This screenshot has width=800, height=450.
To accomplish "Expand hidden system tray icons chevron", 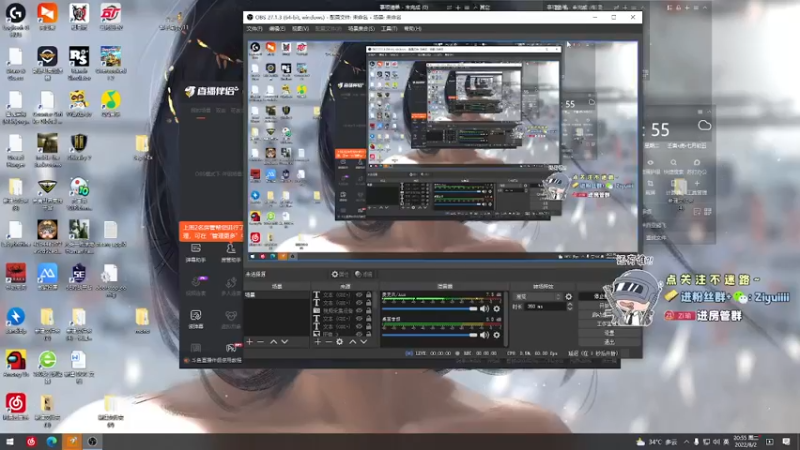I will [x=686, y=442].
